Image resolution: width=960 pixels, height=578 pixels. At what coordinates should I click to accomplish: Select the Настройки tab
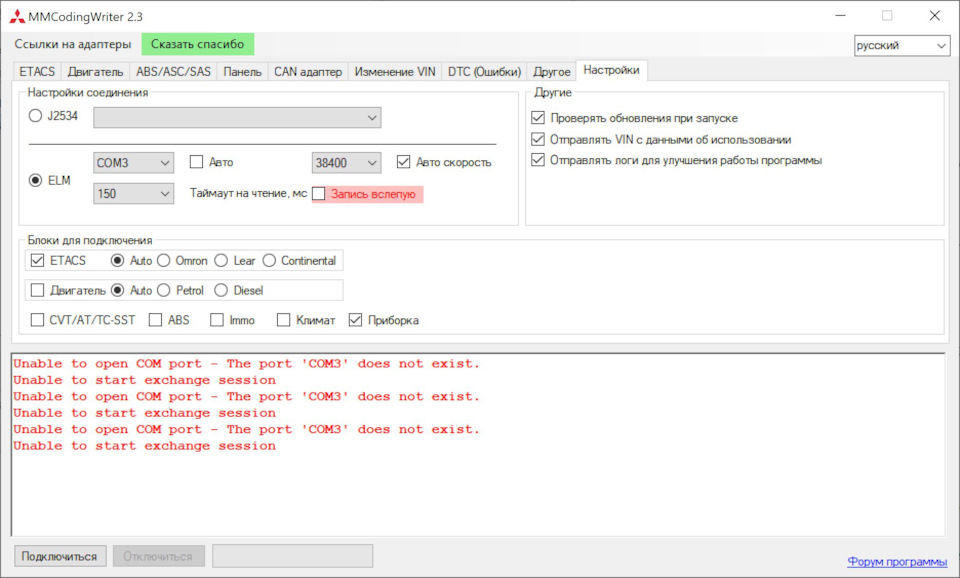coord(611,70)
